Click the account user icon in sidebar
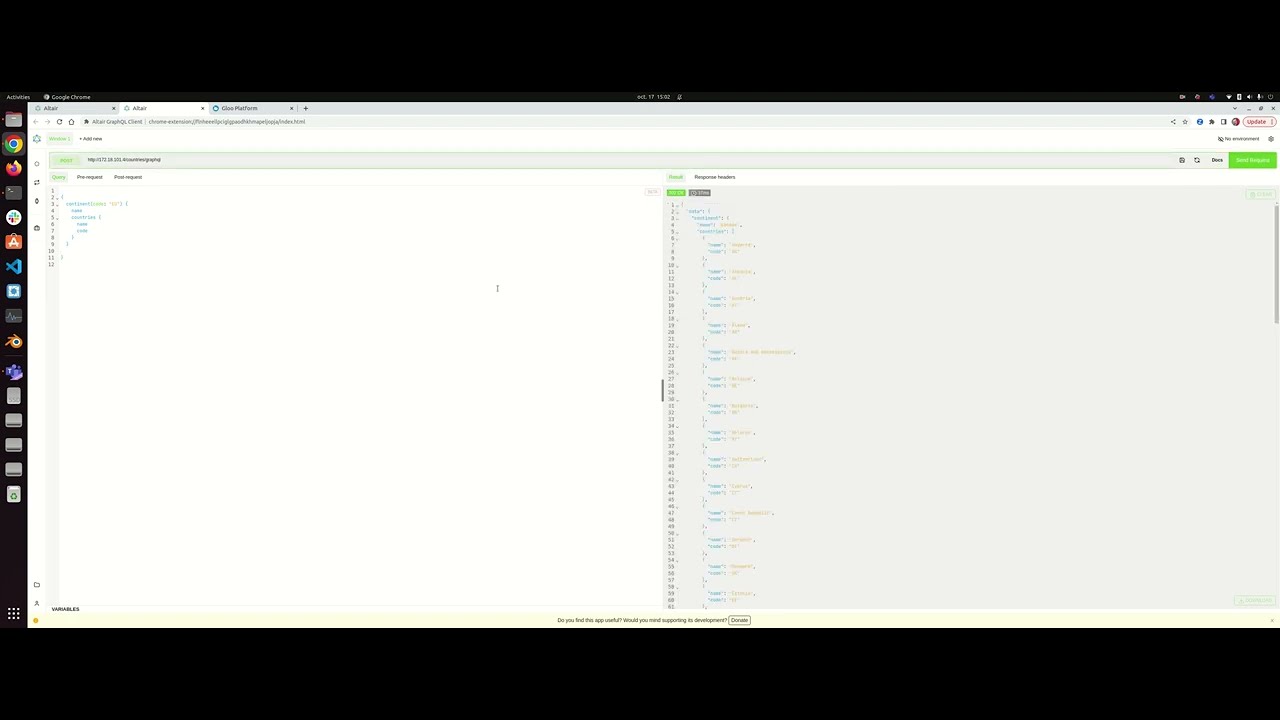Screen dimensions: 1280x720 pyautogui.click(x=37, y=604)
